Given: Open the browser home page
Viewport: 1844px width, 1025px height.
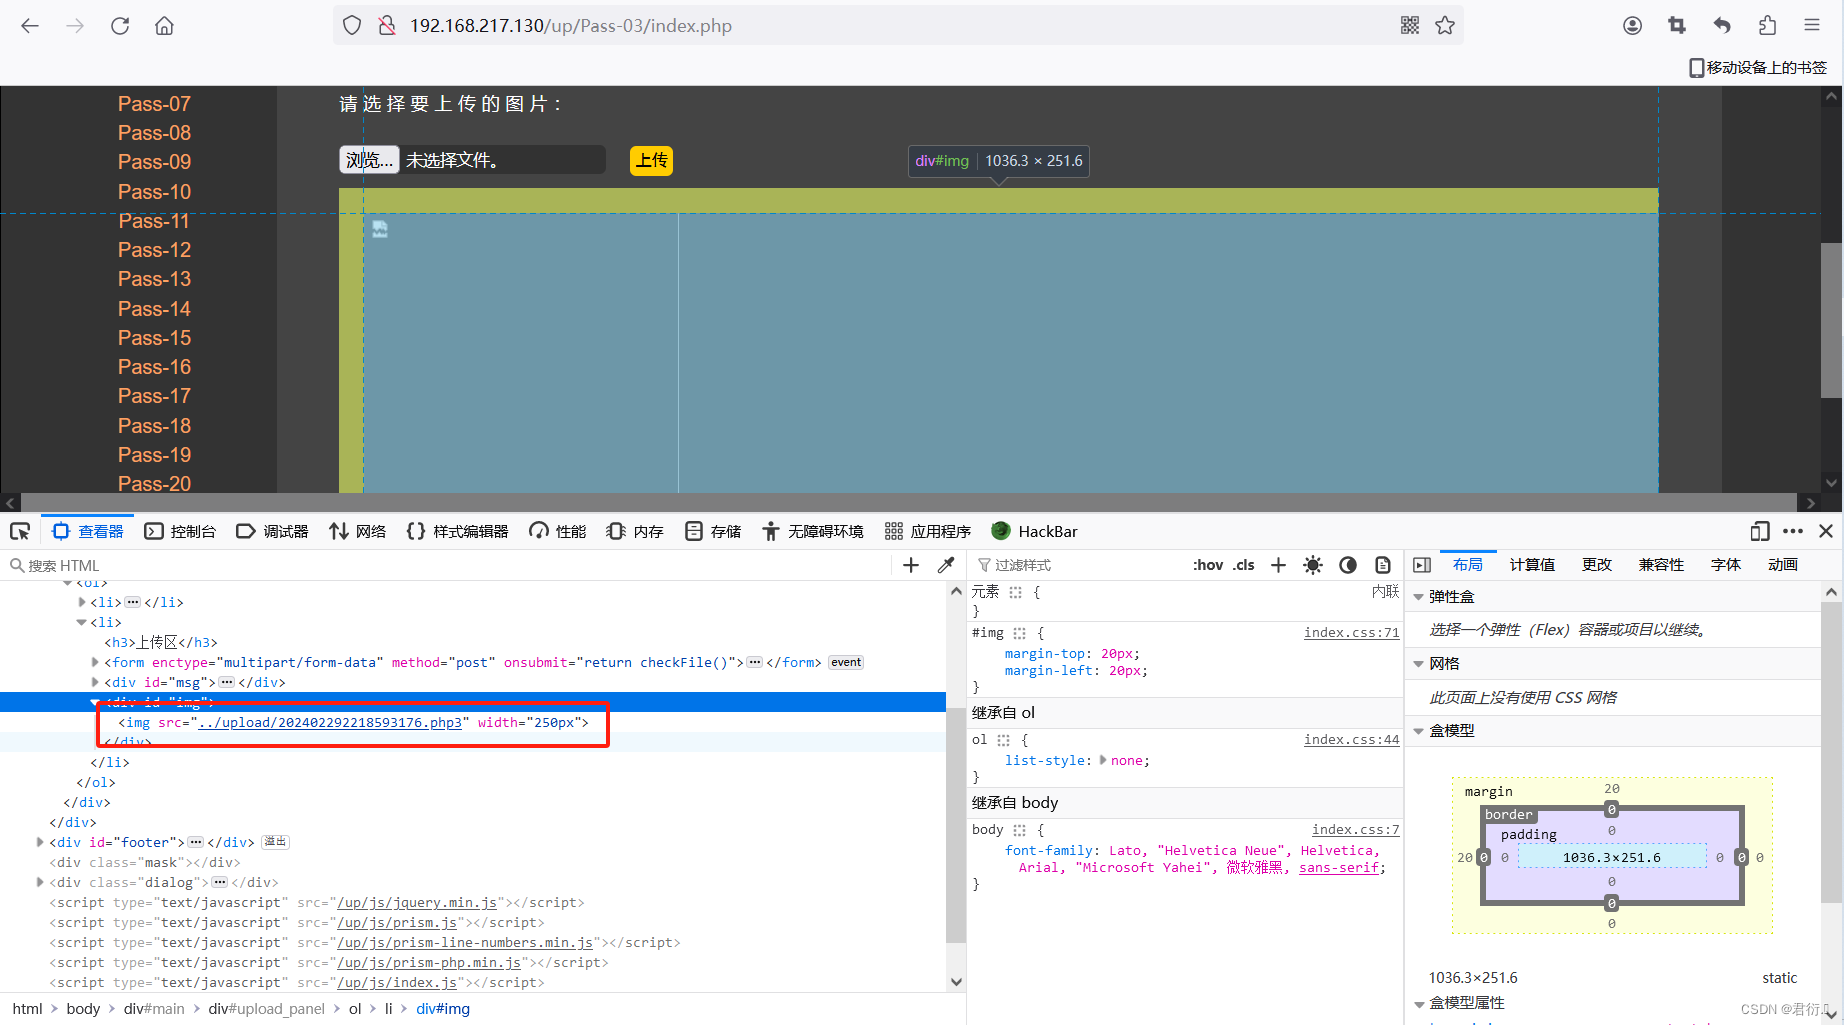Looking at the screenshot, I should point(164,26).
